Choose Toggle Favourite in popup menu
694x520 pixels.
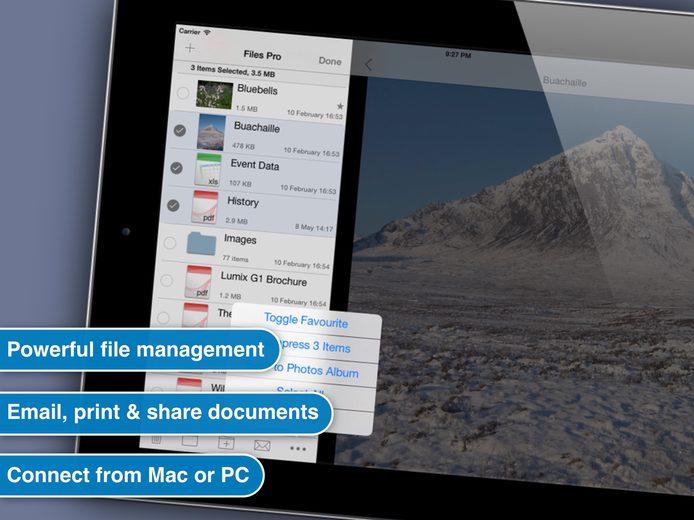[x=306, y=320]
